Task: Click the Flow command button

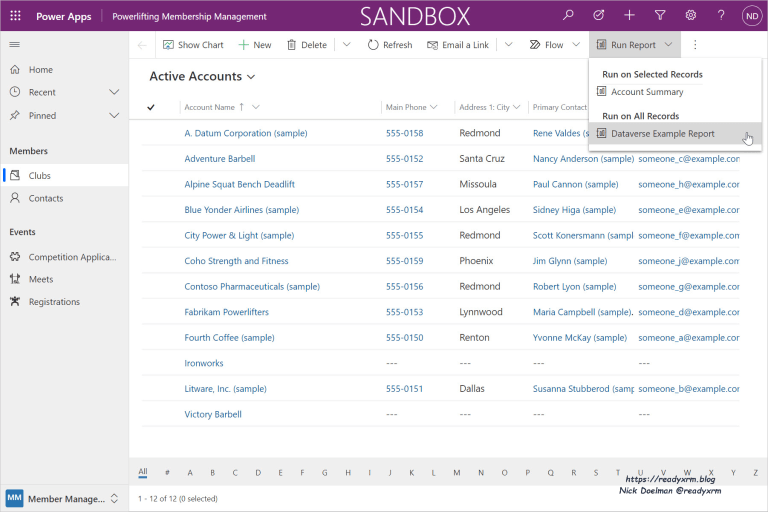Action: coord(546,45)
